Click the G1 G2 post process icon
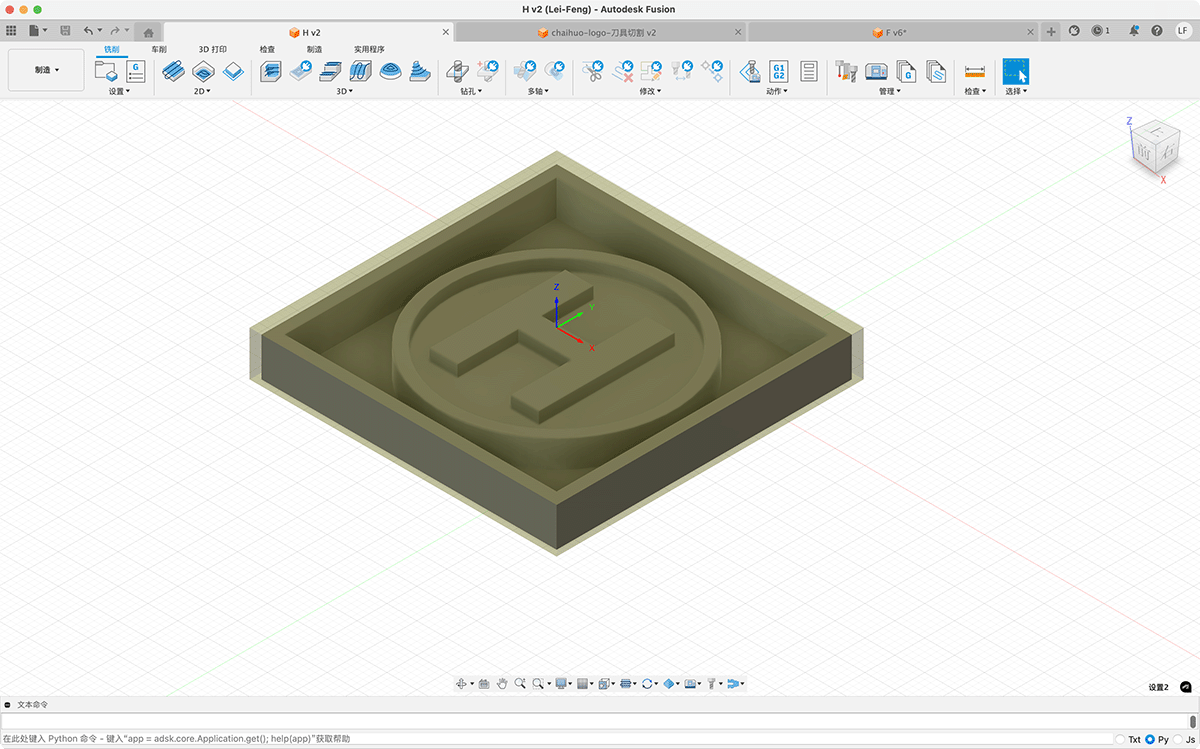 [x=779, y=71]
